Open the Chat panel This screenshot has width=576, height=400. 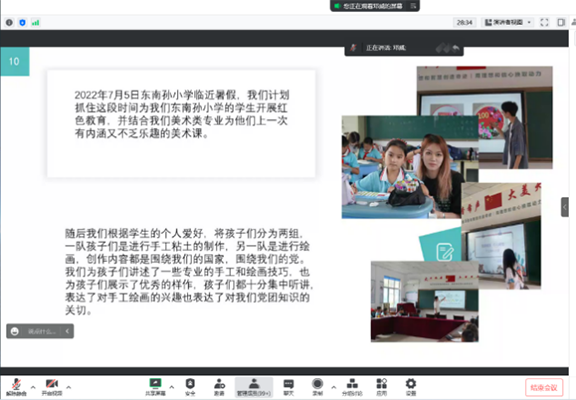point(289,386)
